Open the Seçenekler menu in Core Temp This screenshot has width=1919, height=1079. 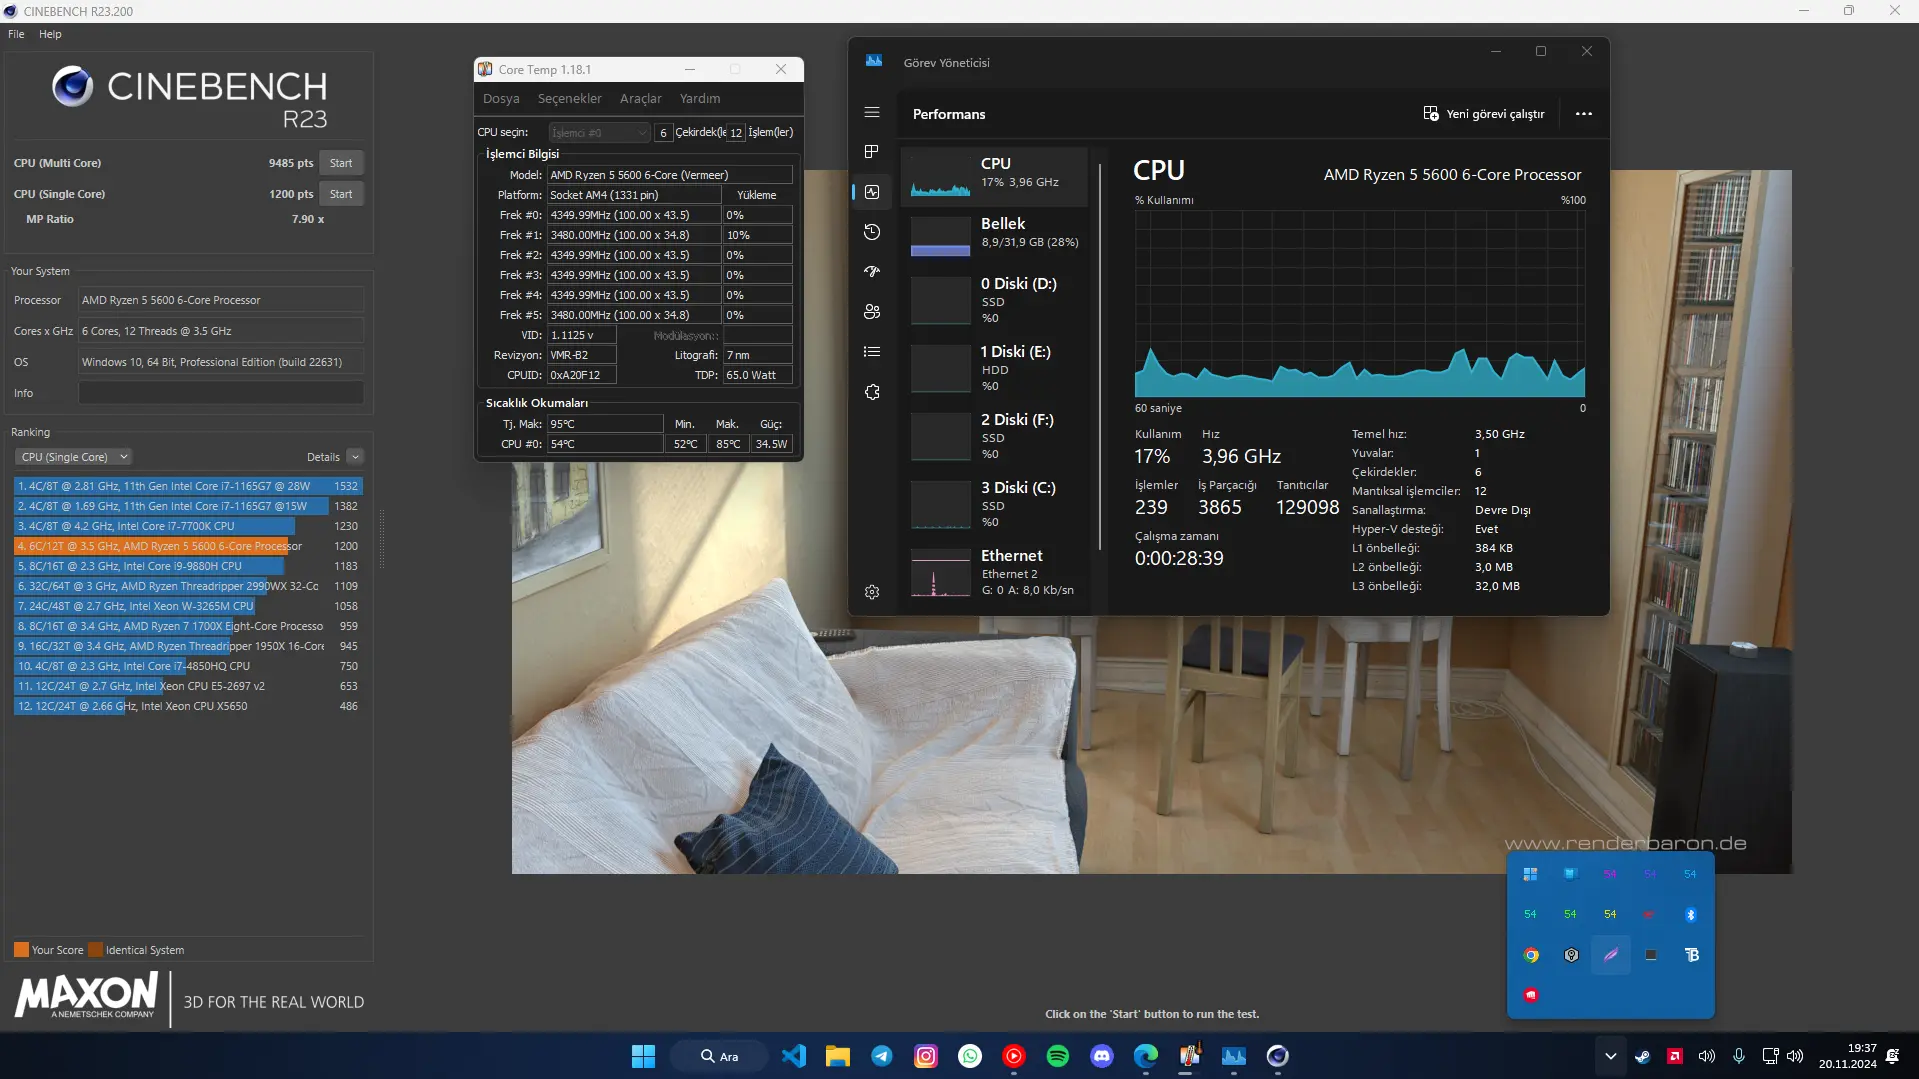pyautogui.click(x=570, y=99)
